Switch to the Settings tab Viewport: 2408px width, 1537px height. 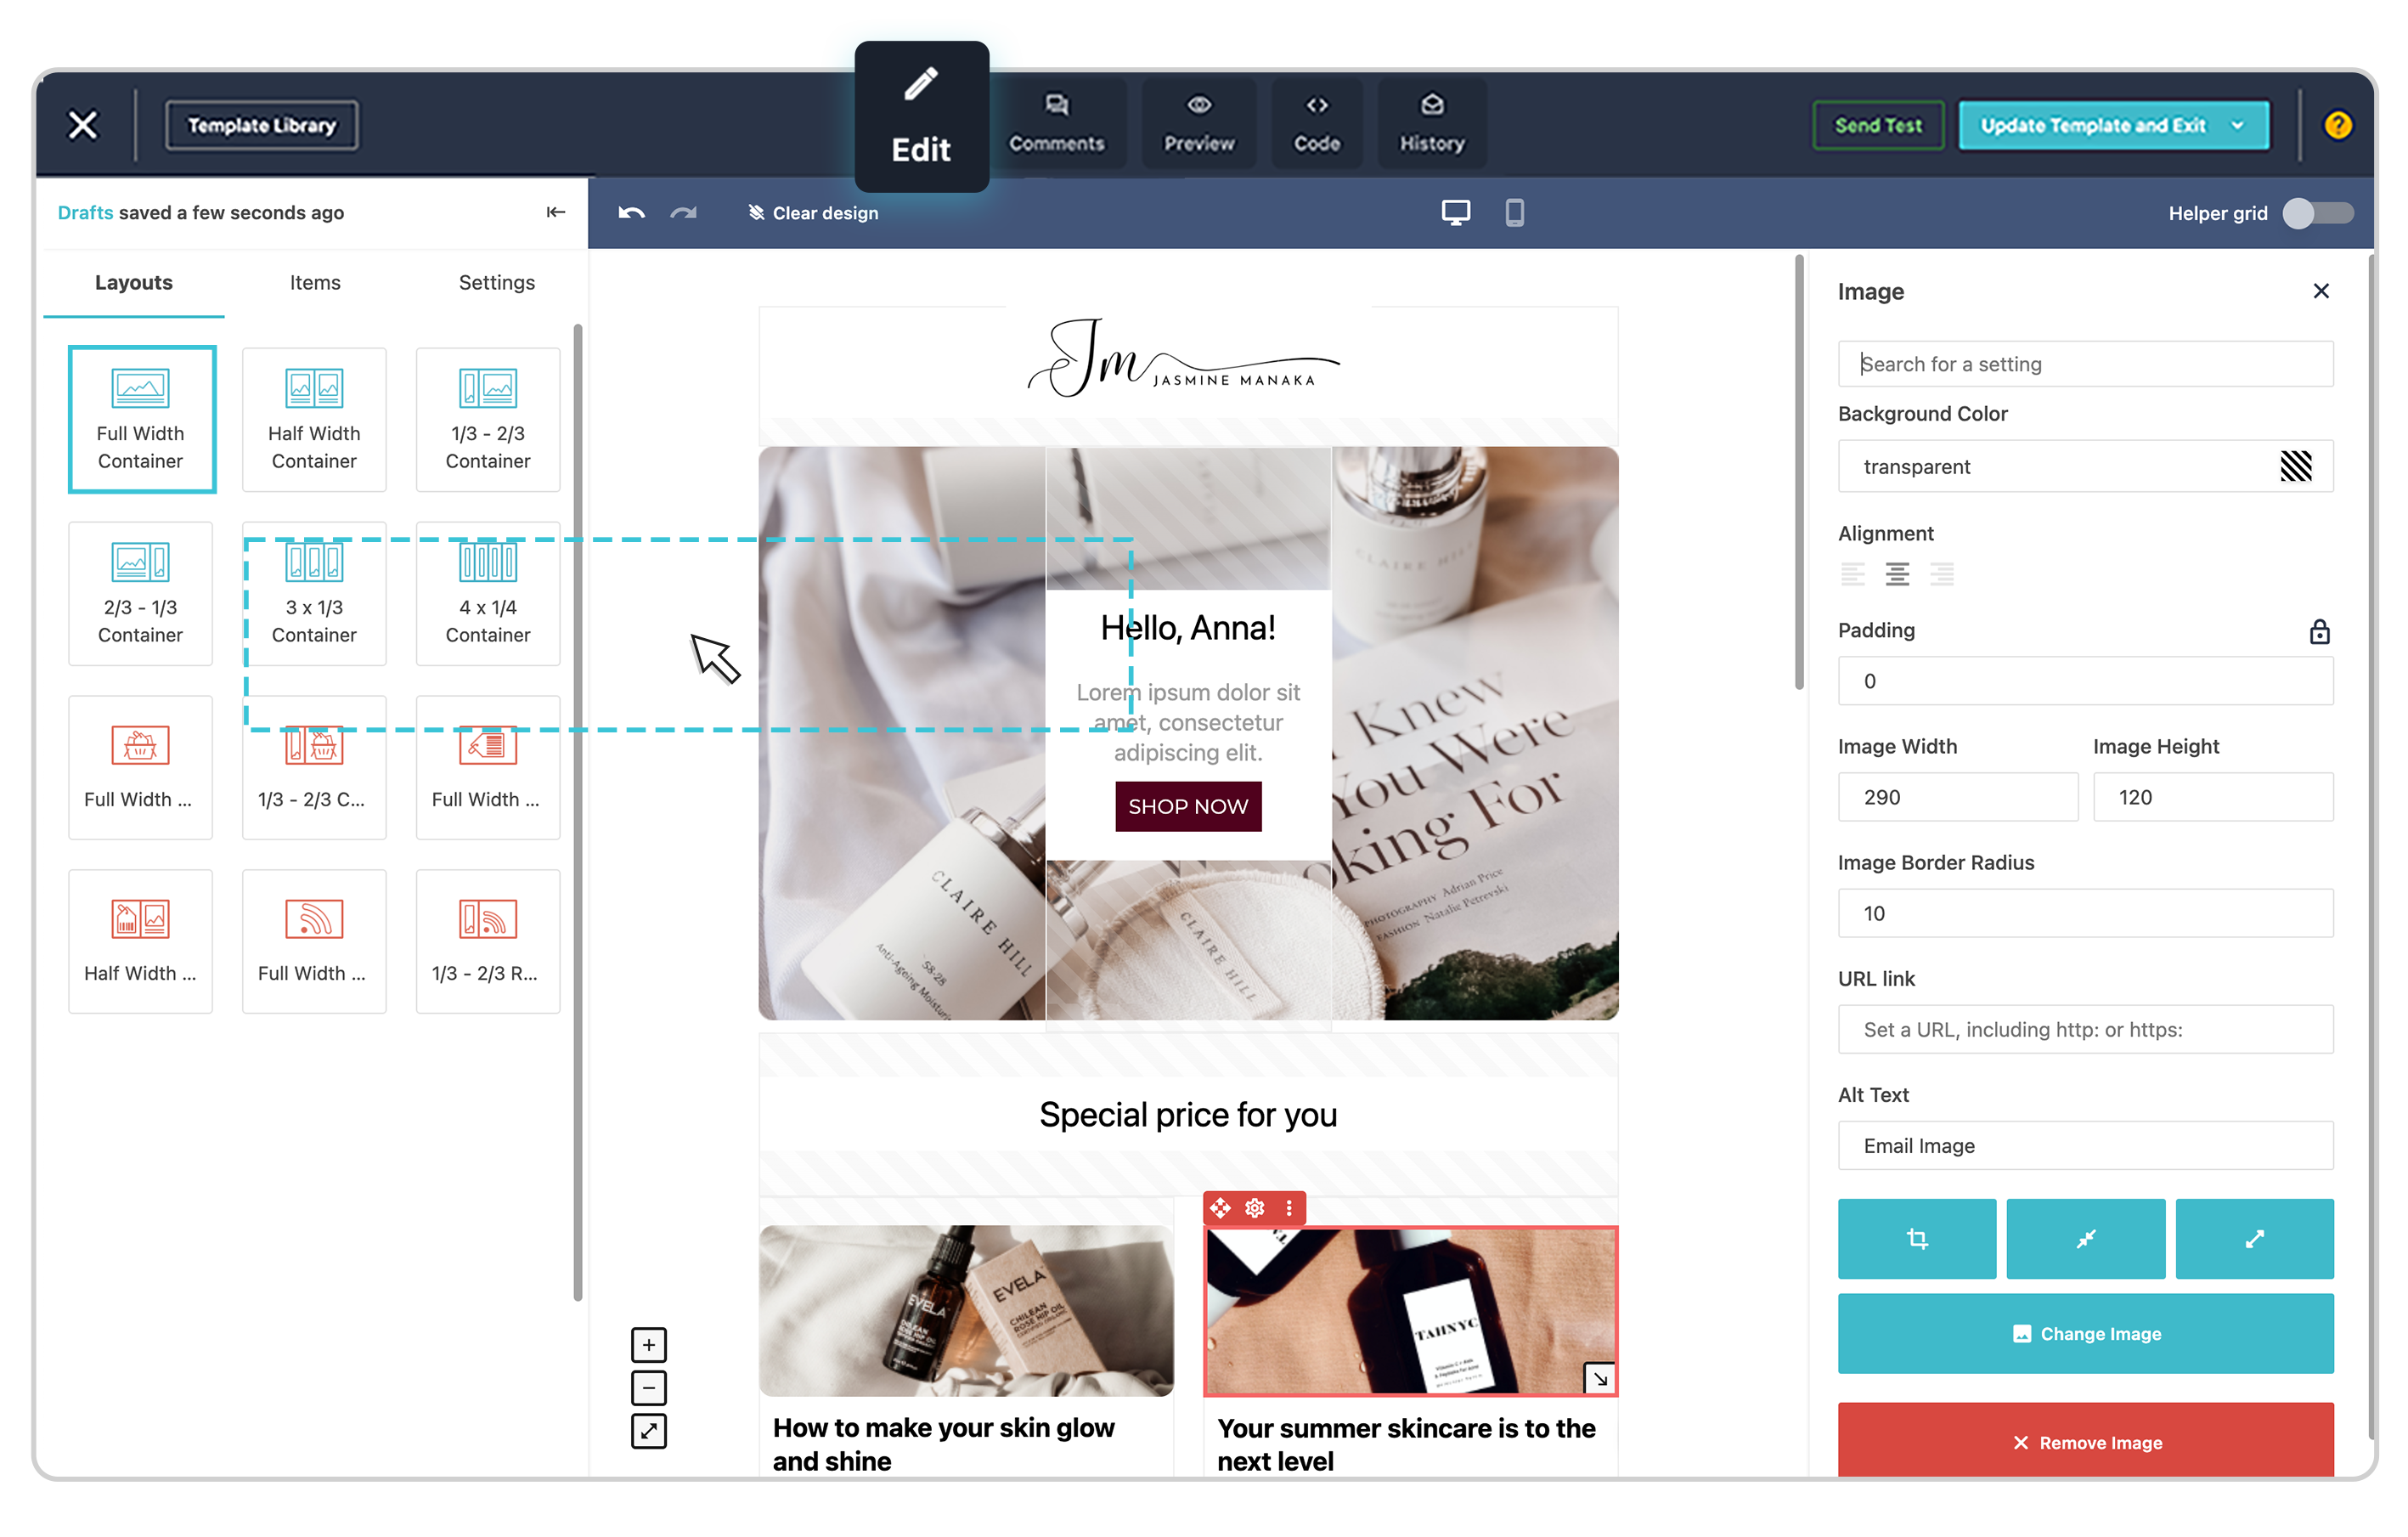pyautogui.click(x=495, y=280)
